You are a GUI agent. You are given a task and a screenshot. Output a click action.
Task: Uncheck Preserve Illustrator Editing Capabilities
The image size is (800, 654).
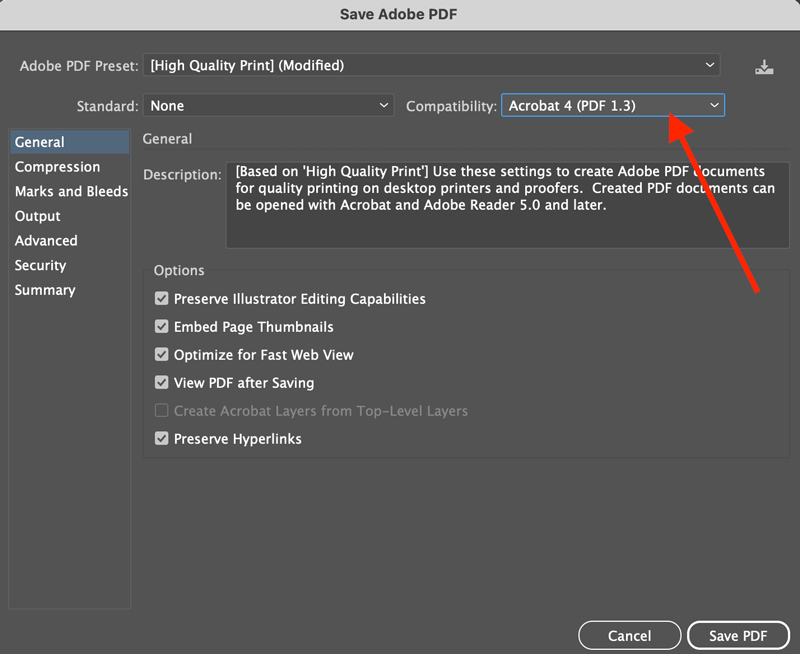pos(162,299)
